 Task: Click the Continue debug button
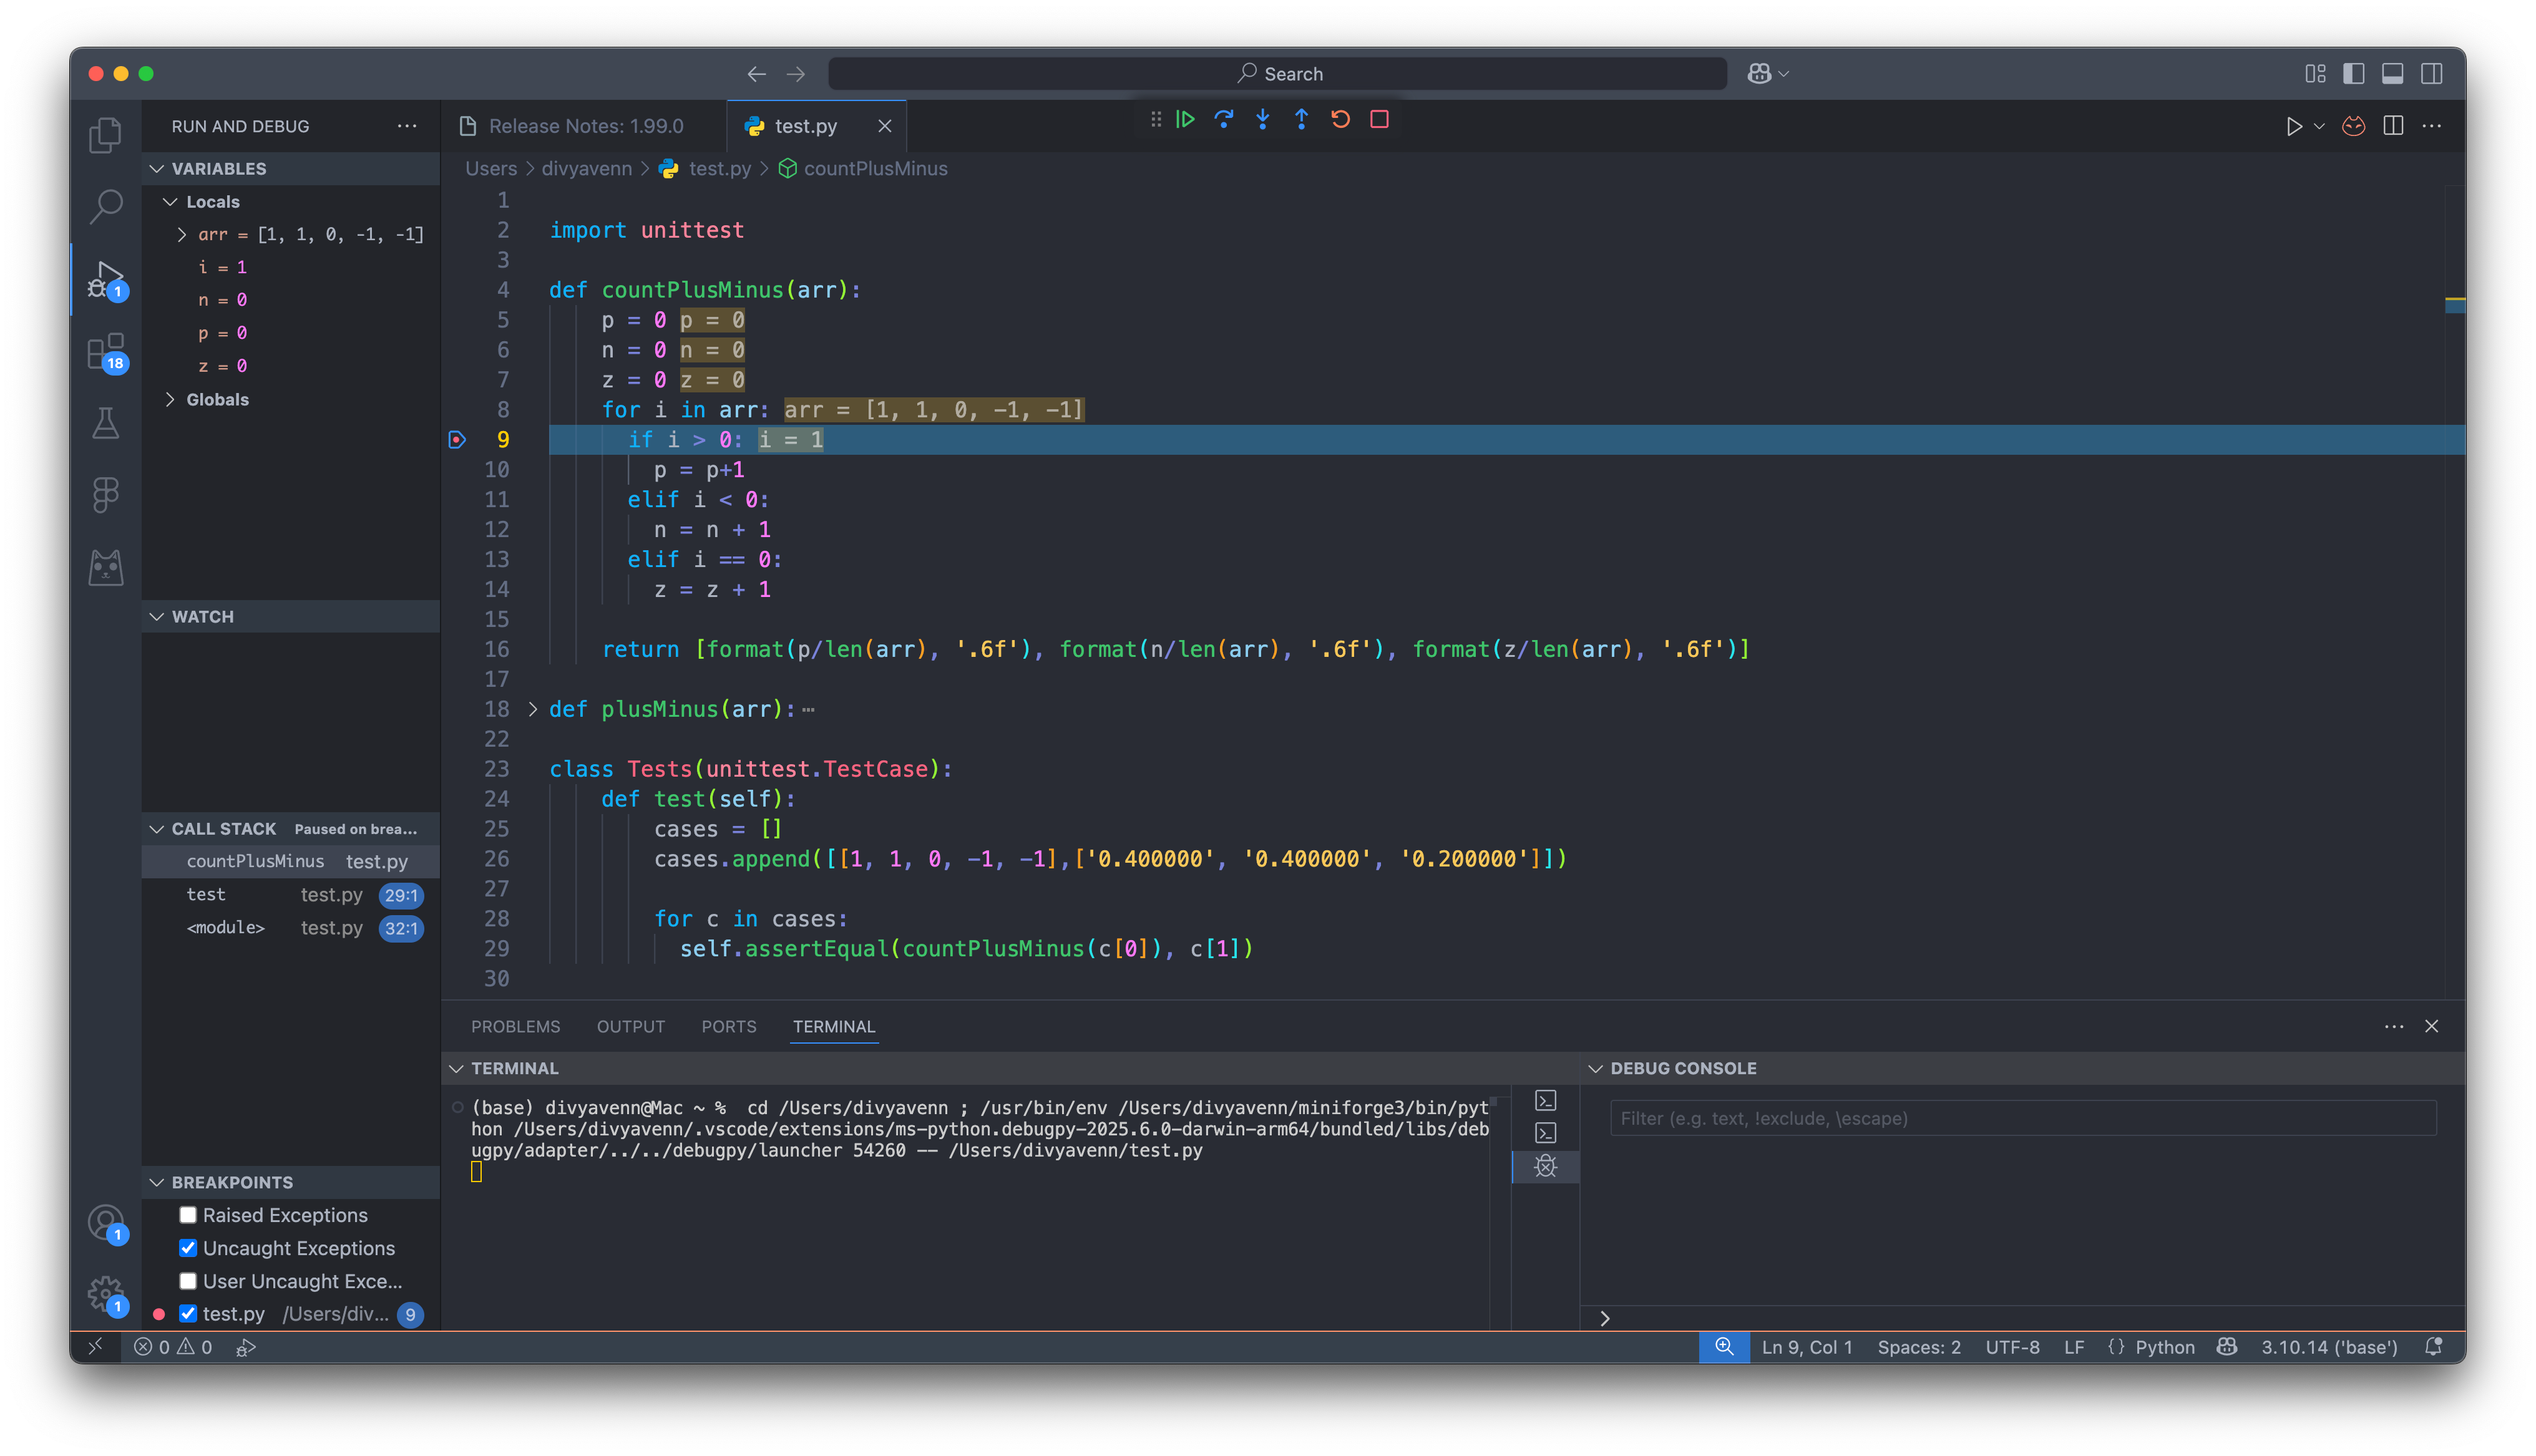[1185, 120]
